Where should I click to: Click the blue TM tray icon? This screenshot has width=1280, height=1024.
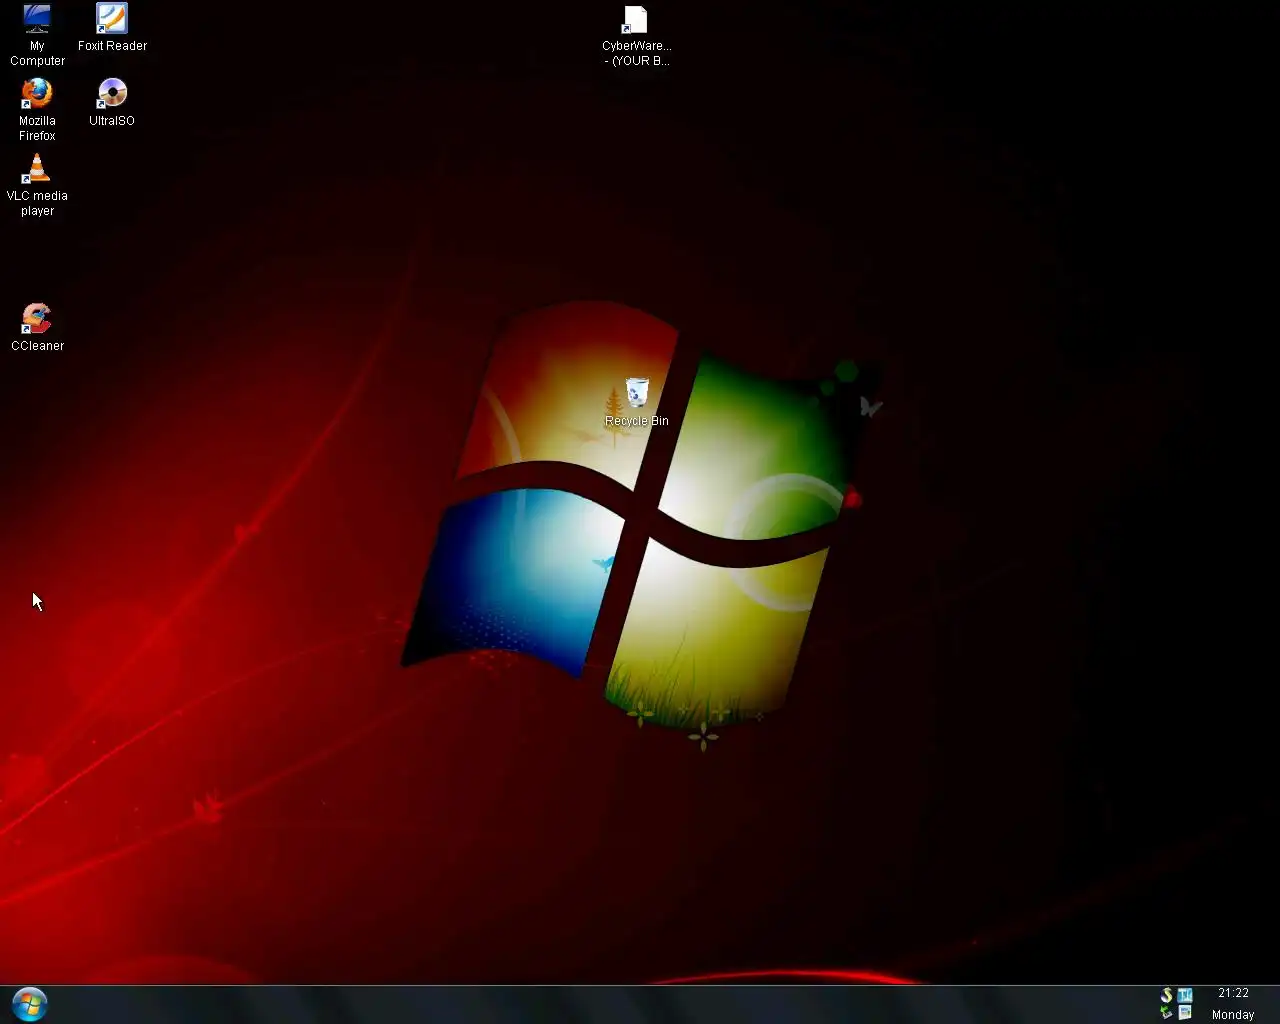click(x=1185, y=995)
